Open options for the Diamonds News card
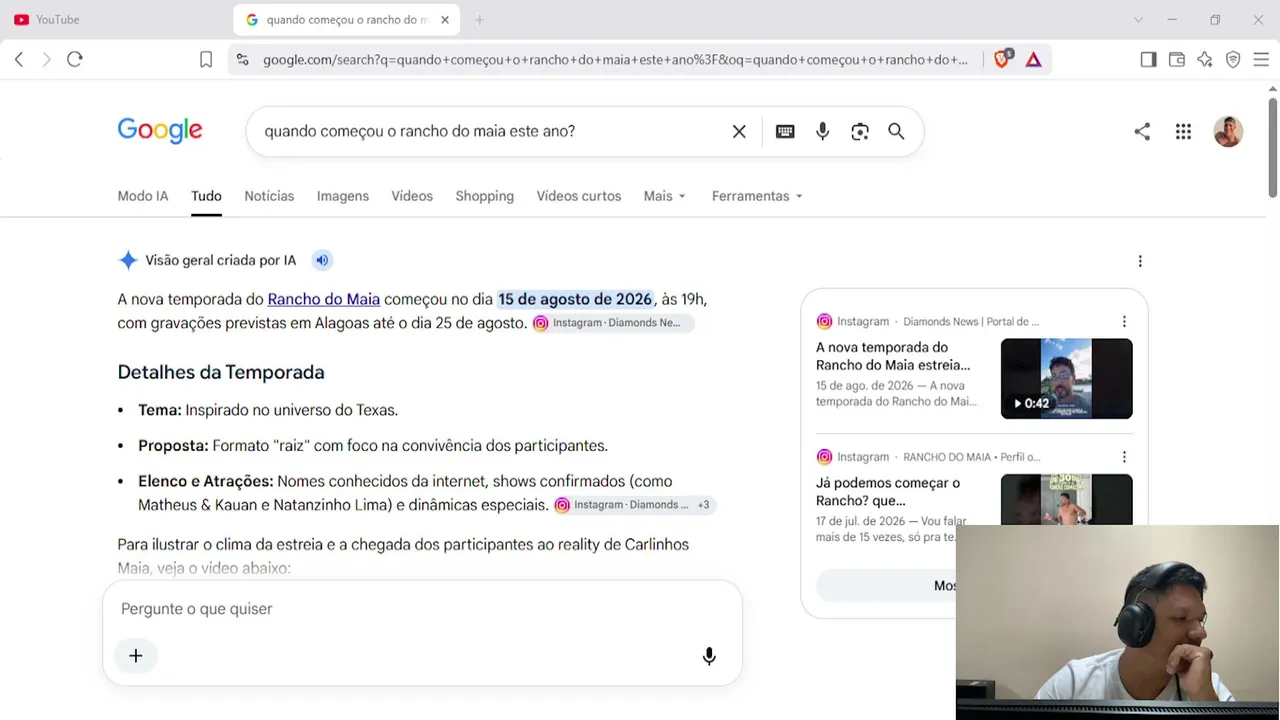Image resolution: width=1280 pixels, height=720 pixels. coord(1124,322)
